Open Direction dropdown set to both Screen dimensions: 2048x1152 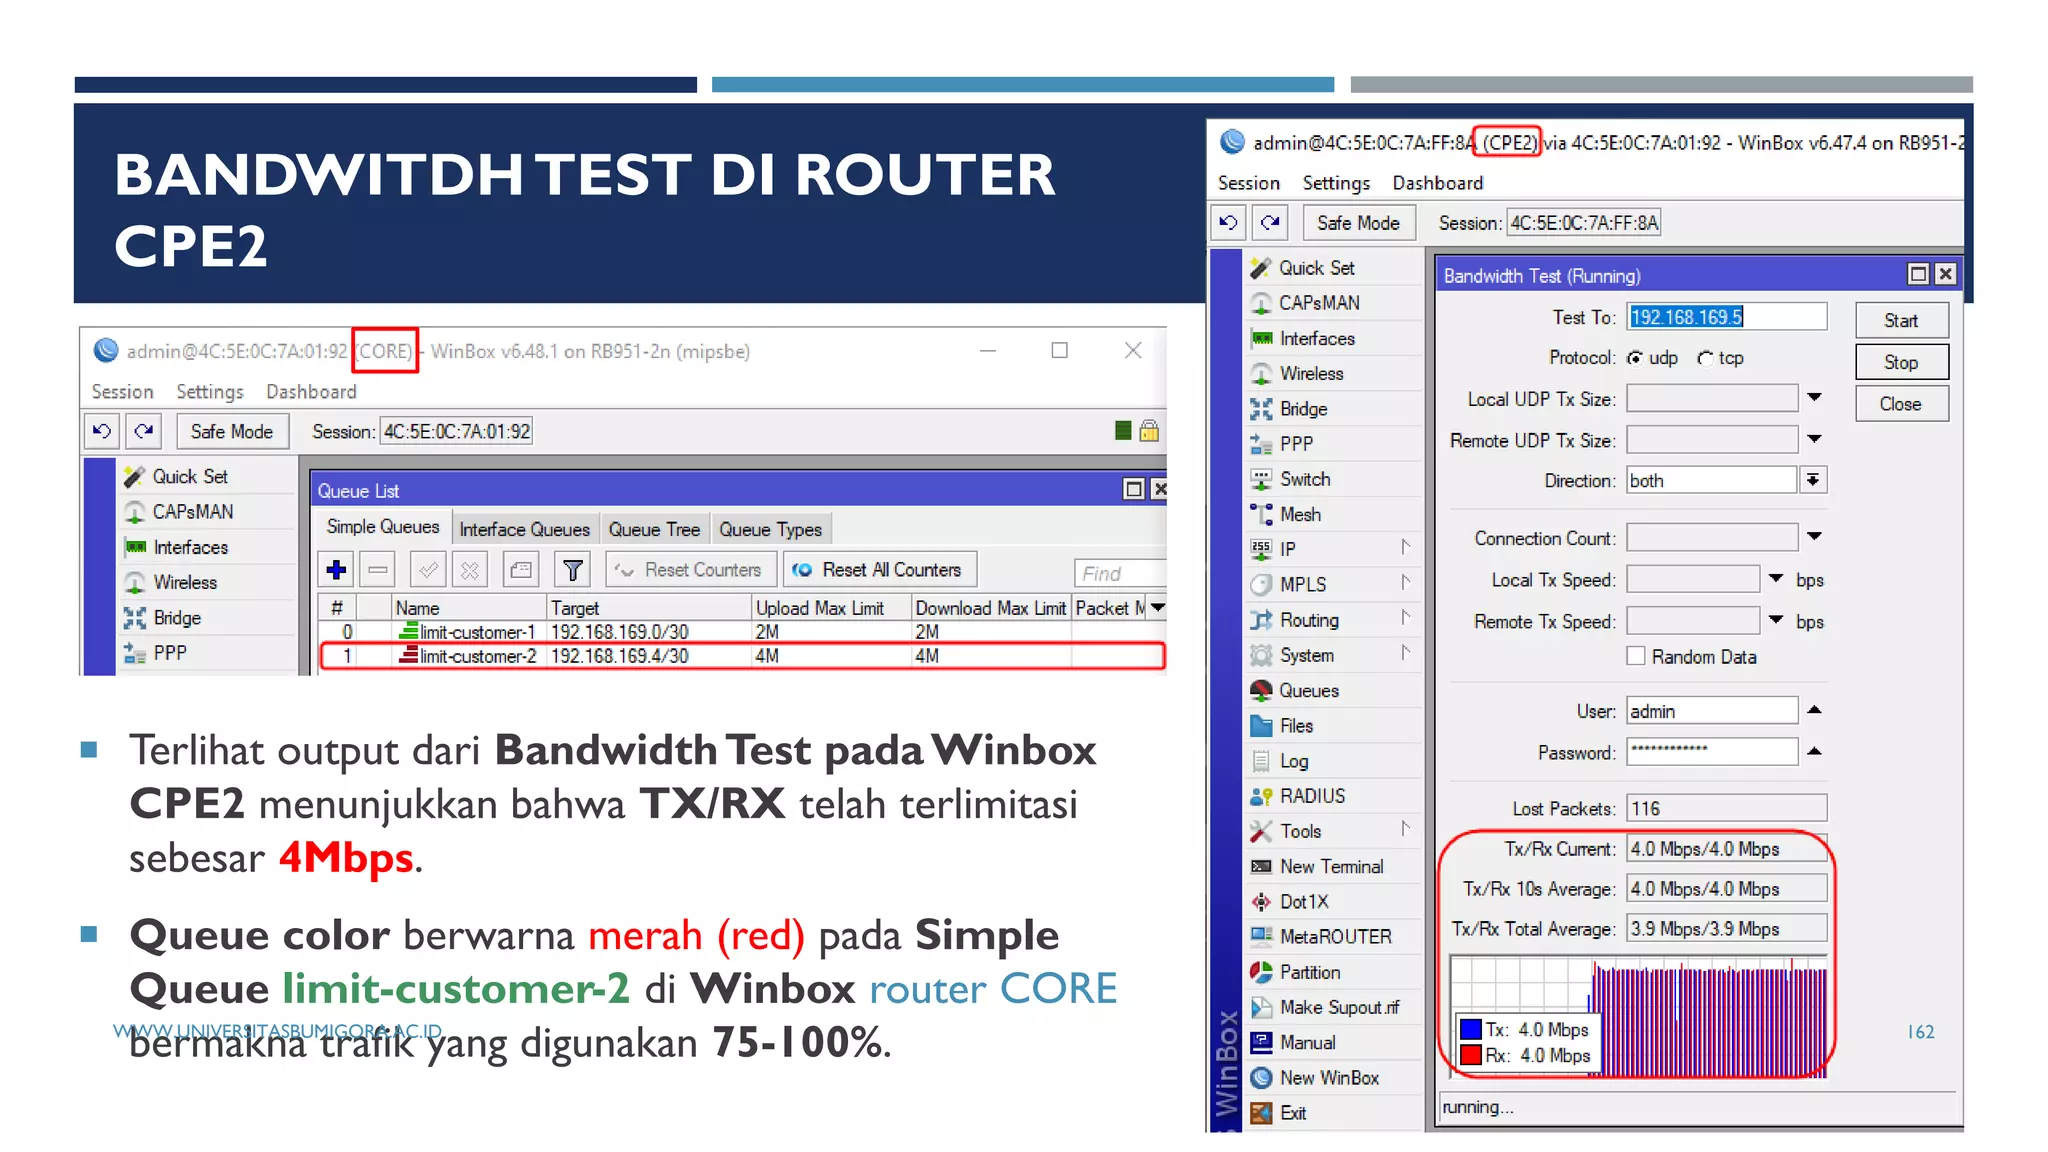pyautogui.click(x=1813, y=480)
